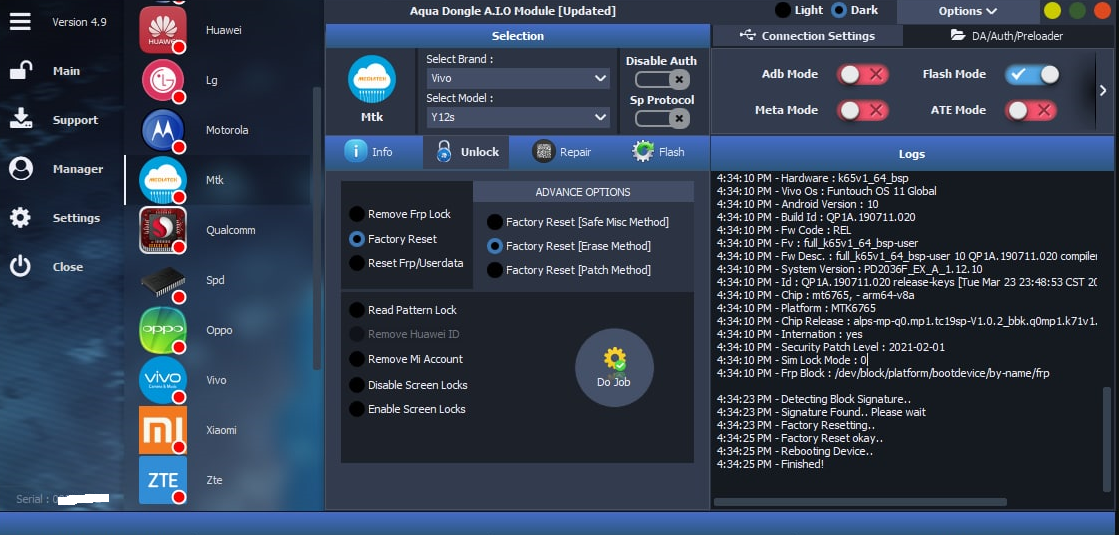The image size is (1119, 535).
Task: Click the Repair QR icon
Action: coord(544,151)
